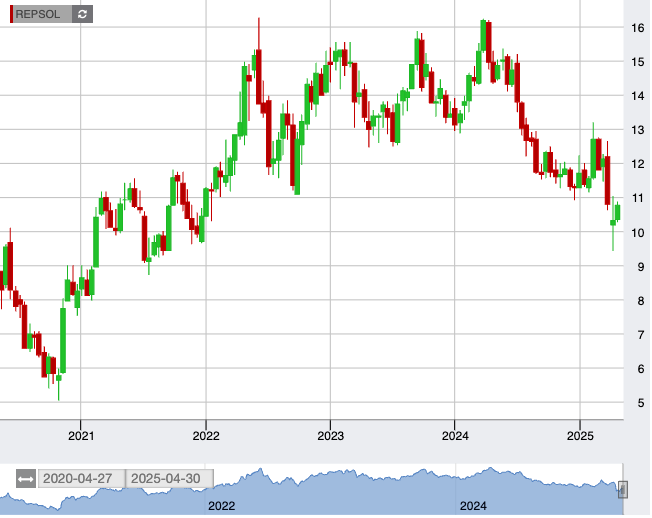Click the 2024 label in the navigator
Image resolution: width=652 pixels, height=518 pixels.
(473, 506)
